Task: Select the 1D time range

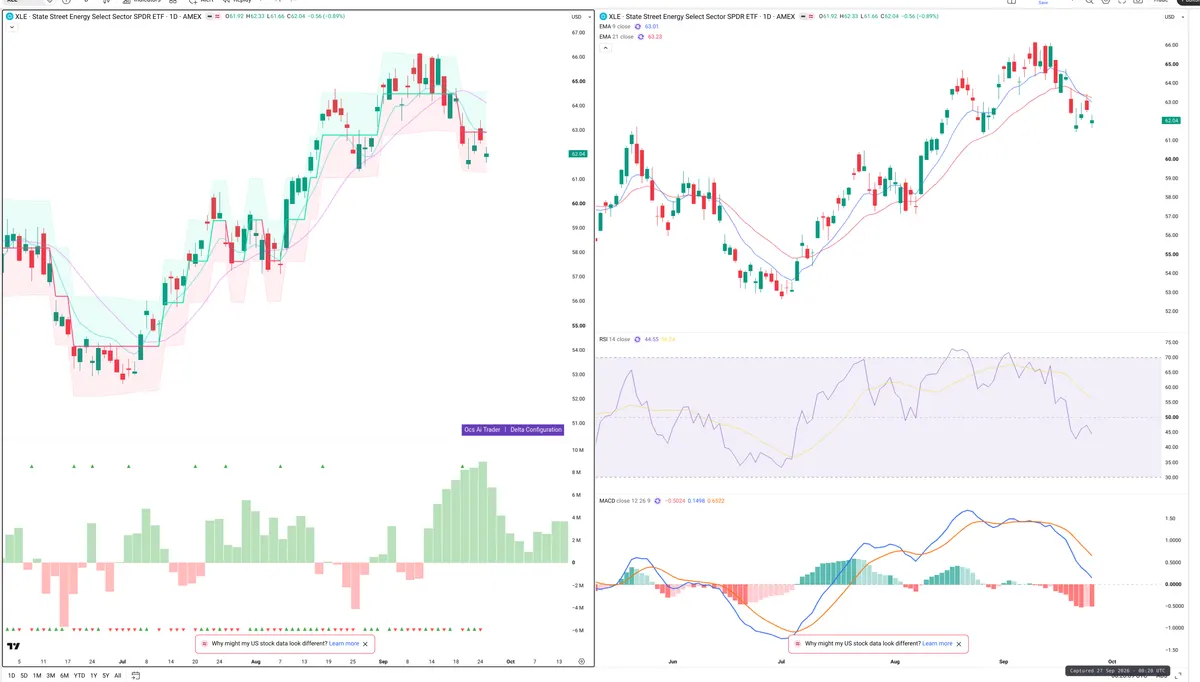Action: (10, 675)
